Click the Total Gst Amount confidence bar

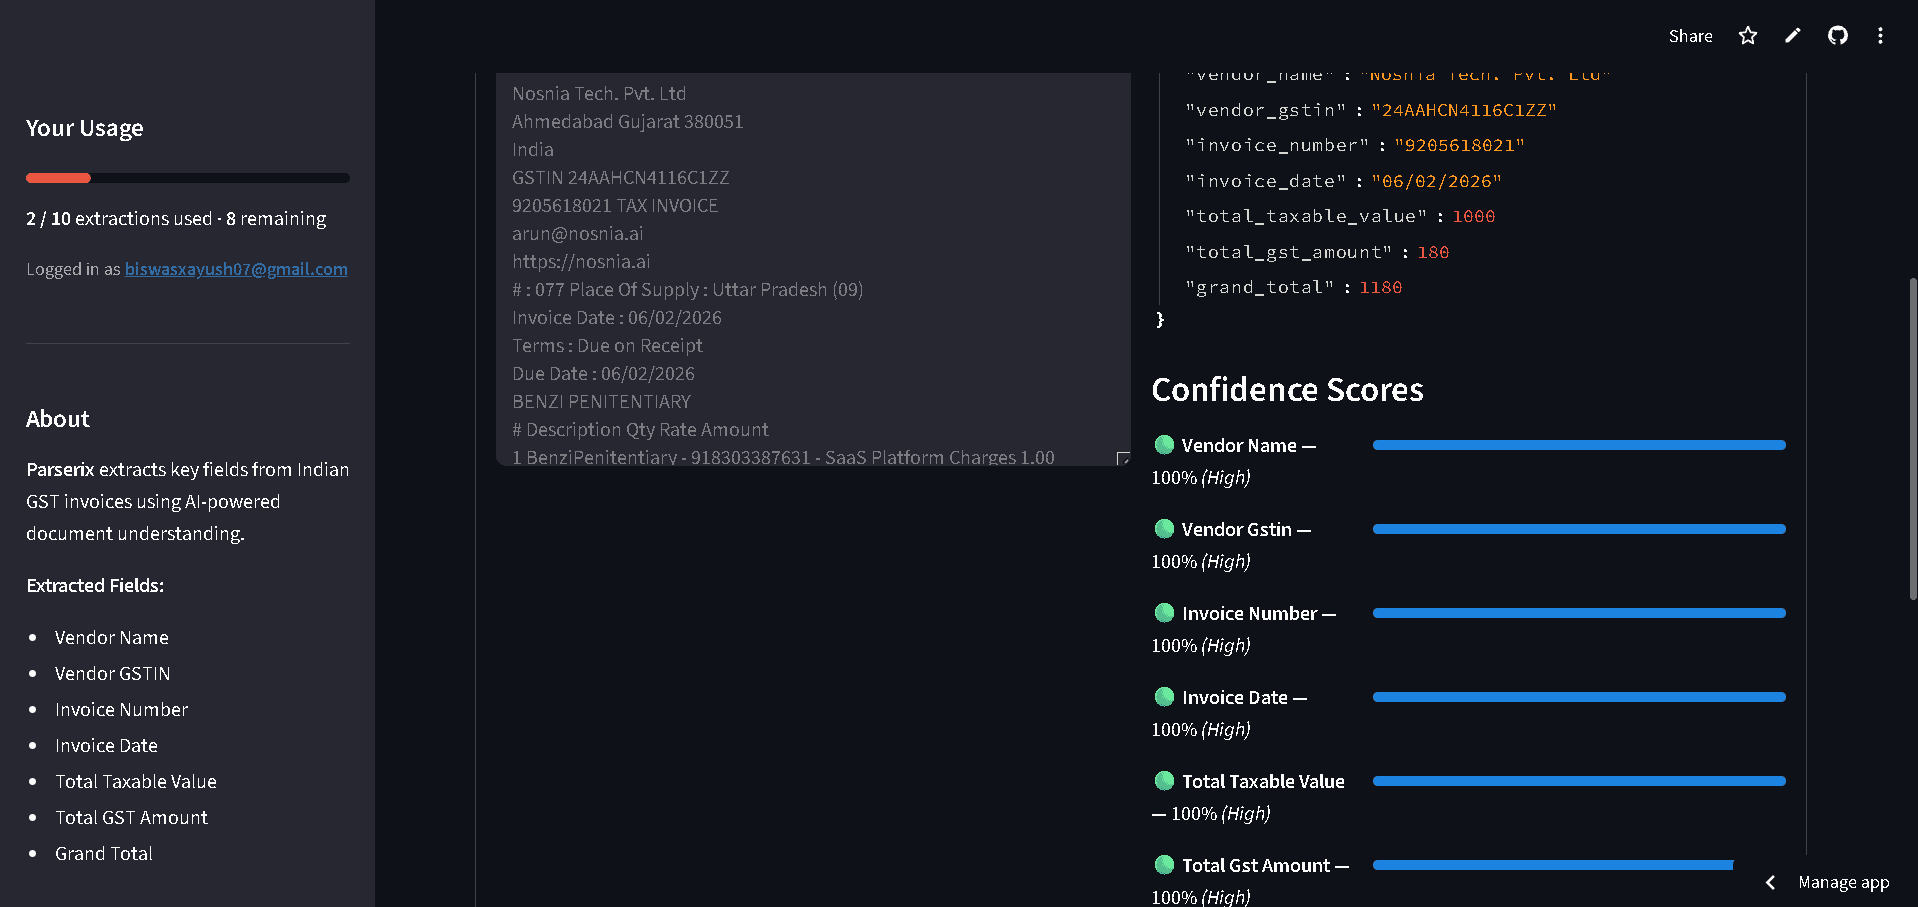pos(1551,865)
